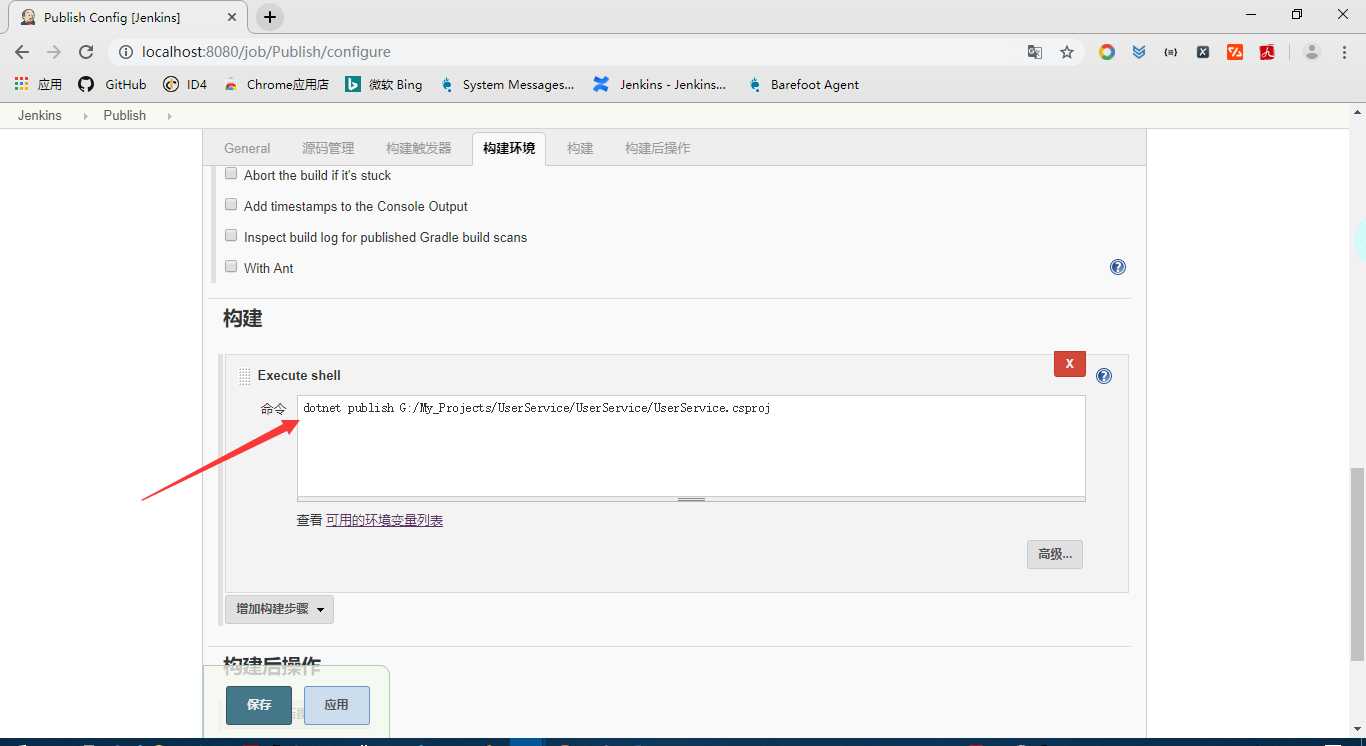View site information icon in address bar
The width and height of the screenshot is (1366, 746).
point(125,52)
